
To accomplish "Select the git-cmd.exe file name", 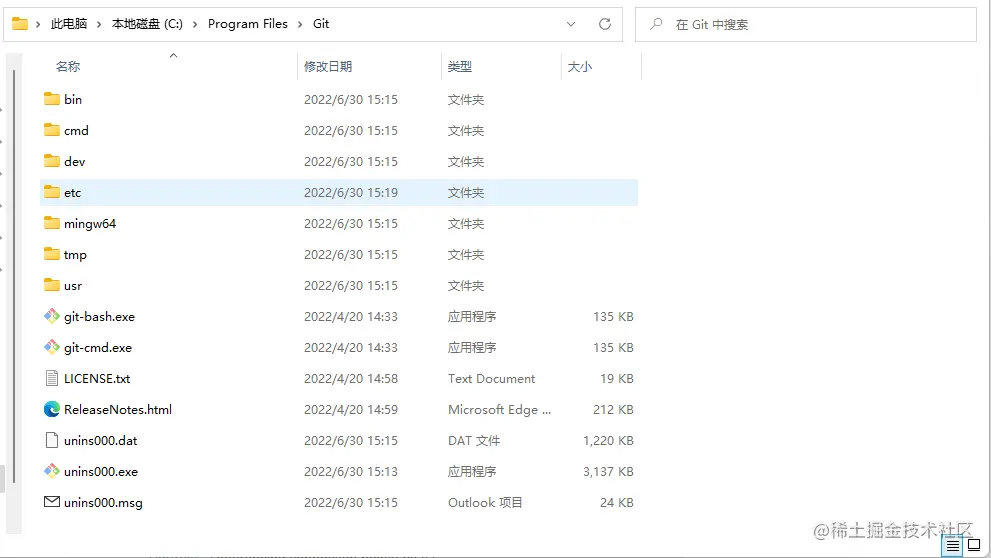I will coord(98,347).
